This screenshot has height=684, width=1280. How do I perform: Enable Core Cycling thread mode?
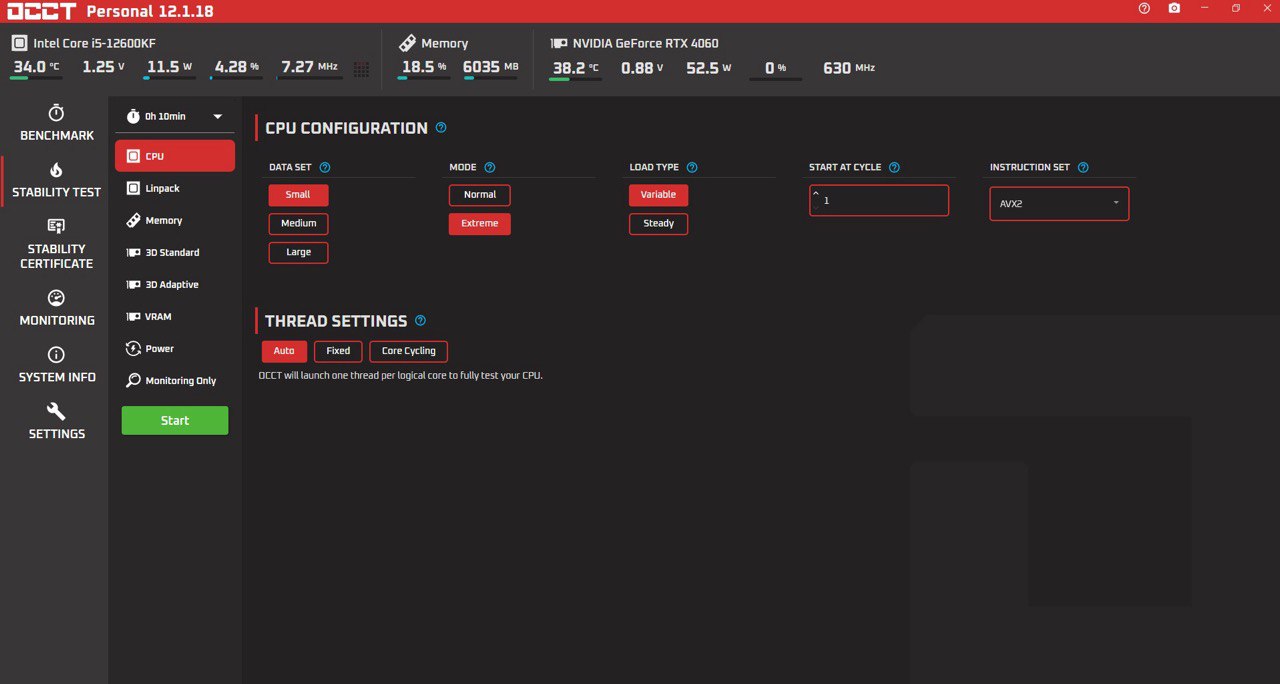click(409, 351)
